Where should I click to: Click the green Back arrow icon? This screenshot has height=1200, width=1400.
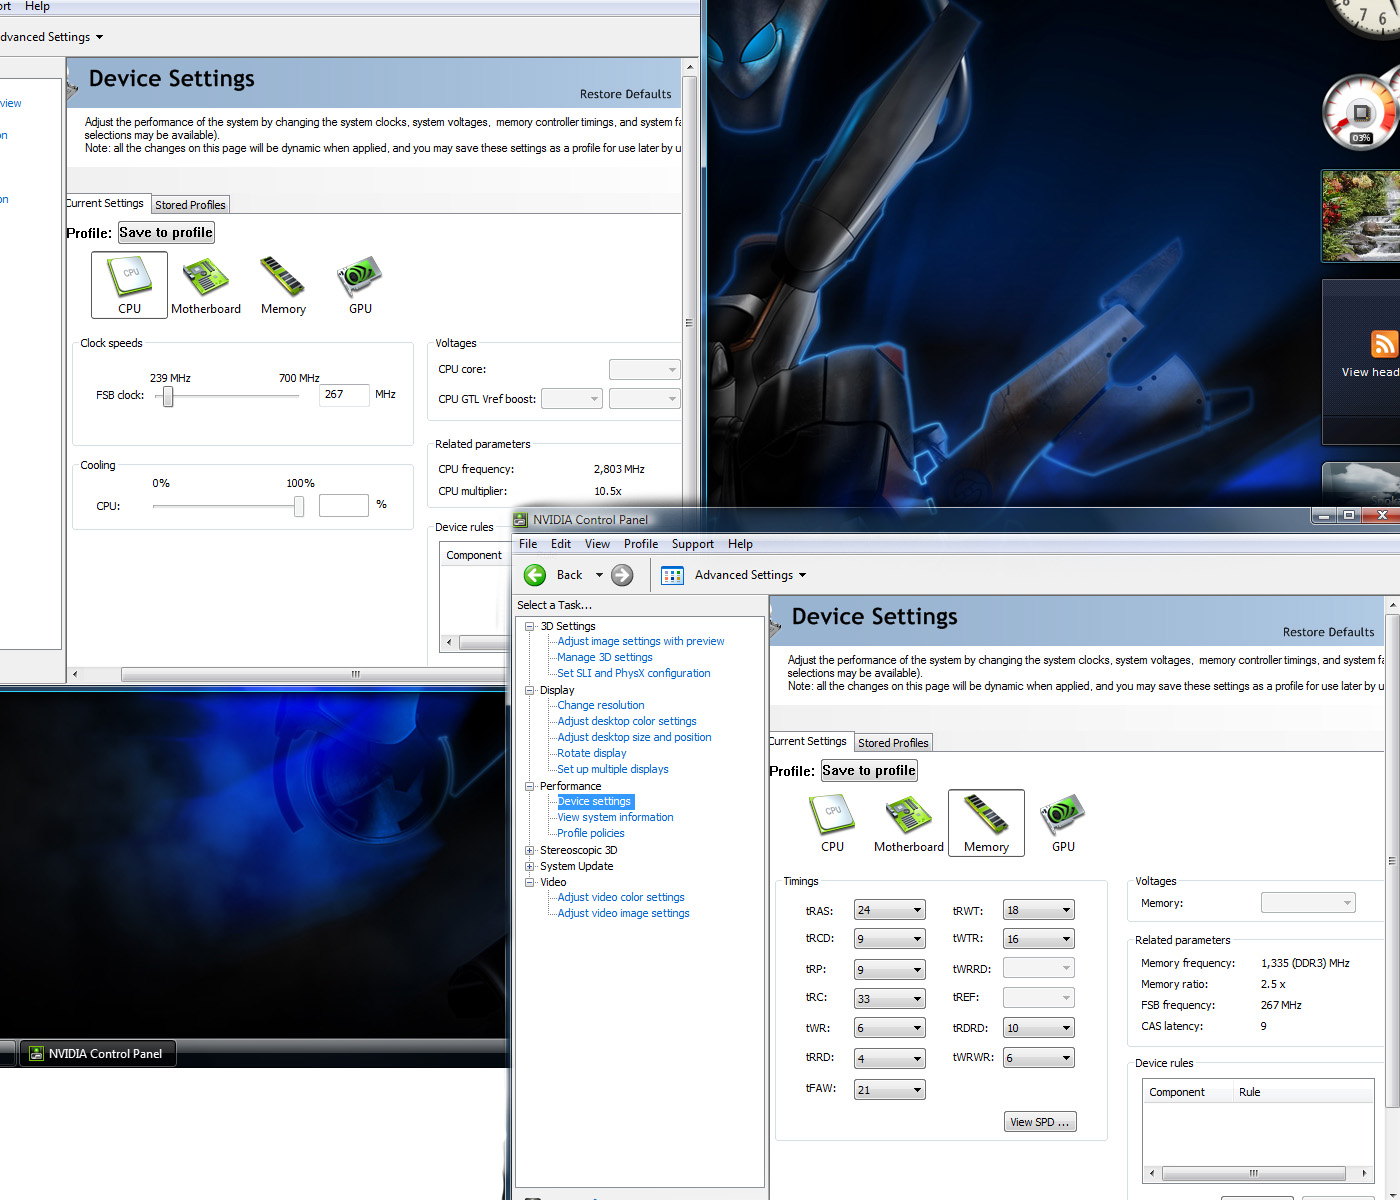tap(535, 575)
